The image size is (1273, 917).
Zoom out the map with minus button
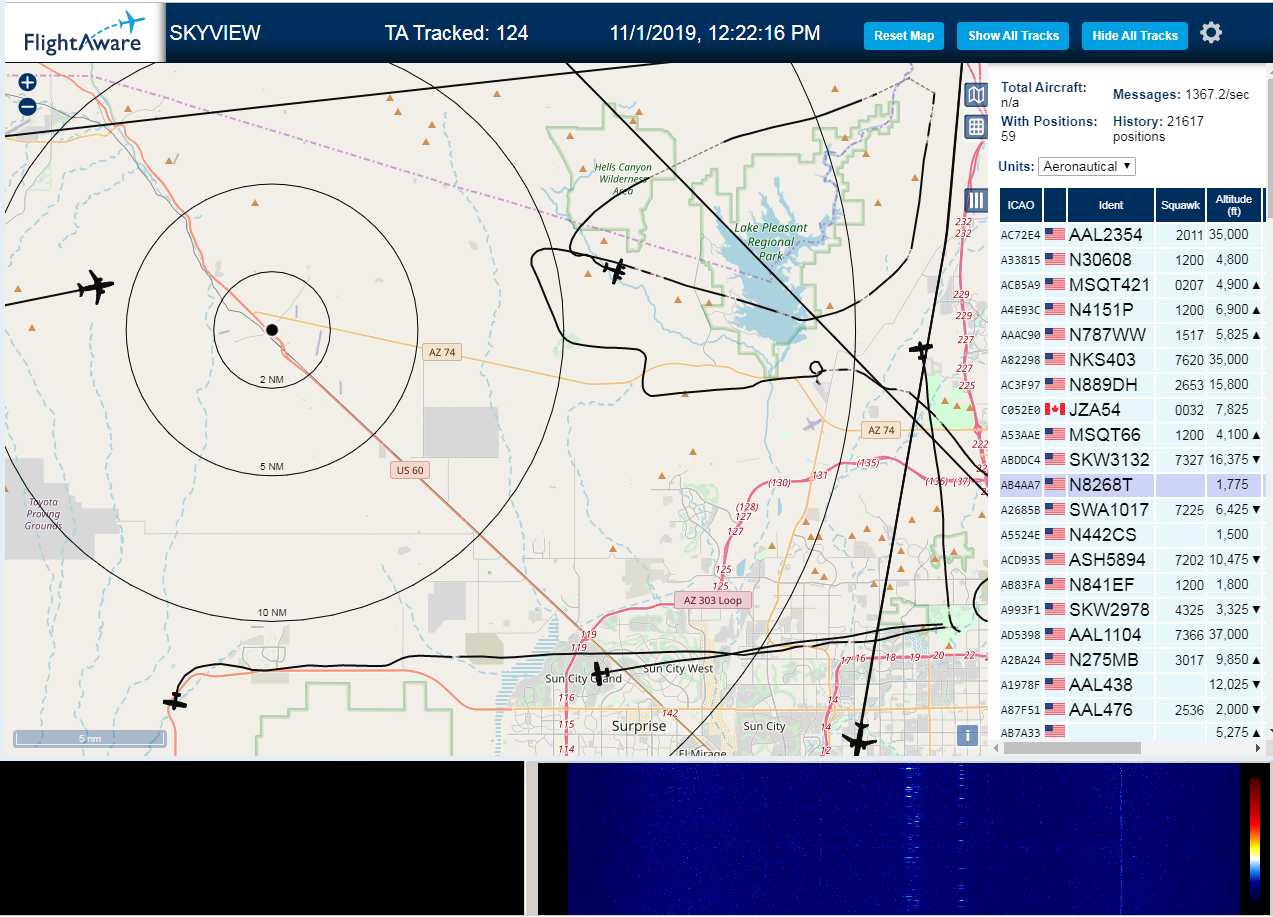pos(27,106)
